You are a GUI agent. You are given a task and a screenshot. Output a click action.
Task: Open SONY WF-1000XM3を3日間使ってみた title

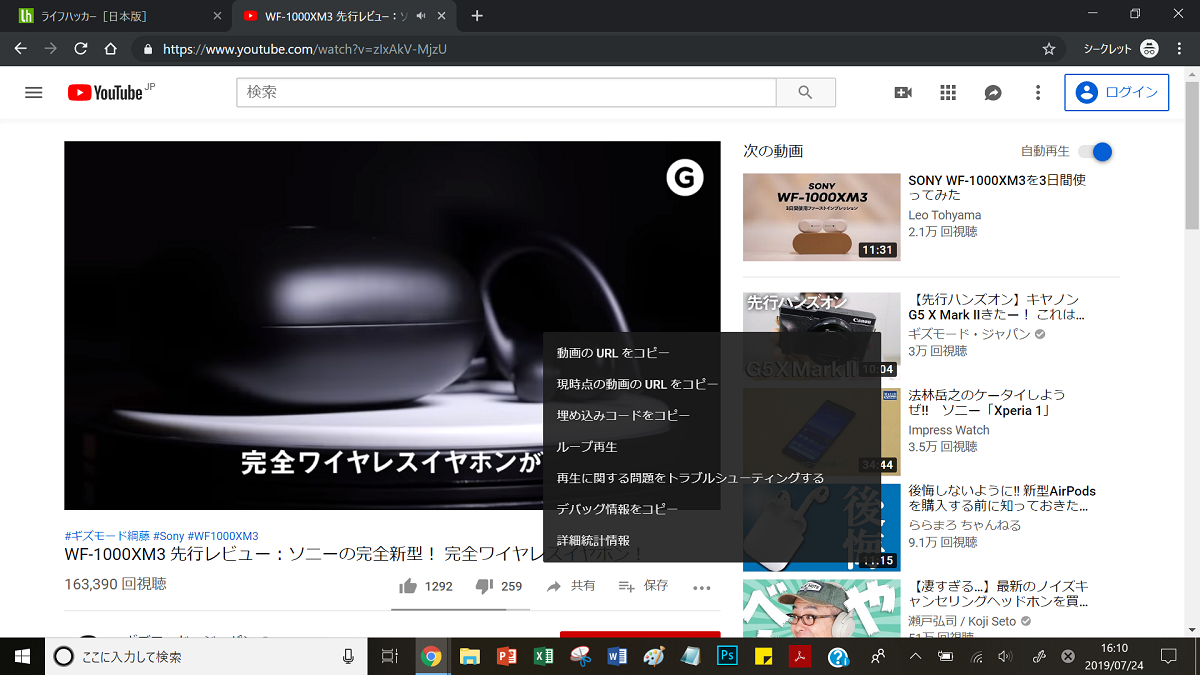997,189
